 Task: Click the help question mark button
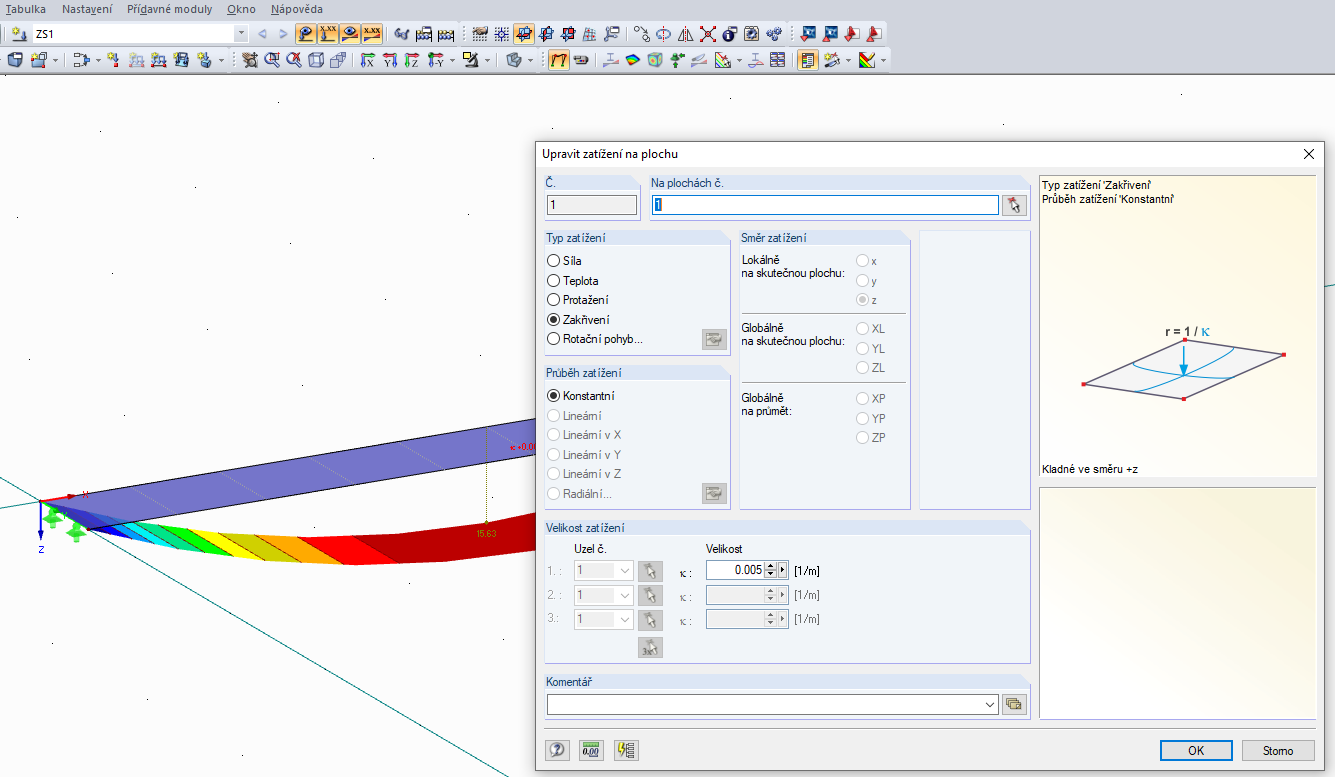click(558, 750)
